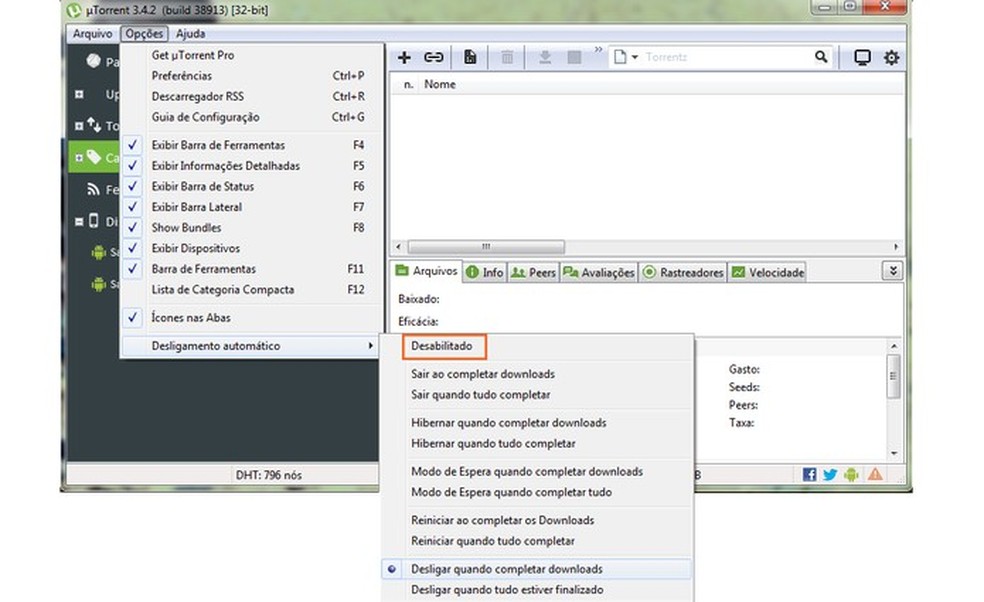The width and height of the screenshot is (984, 602).
Task: Select Reiniciar ao completar os Downloads
Action: pos(537,520)
